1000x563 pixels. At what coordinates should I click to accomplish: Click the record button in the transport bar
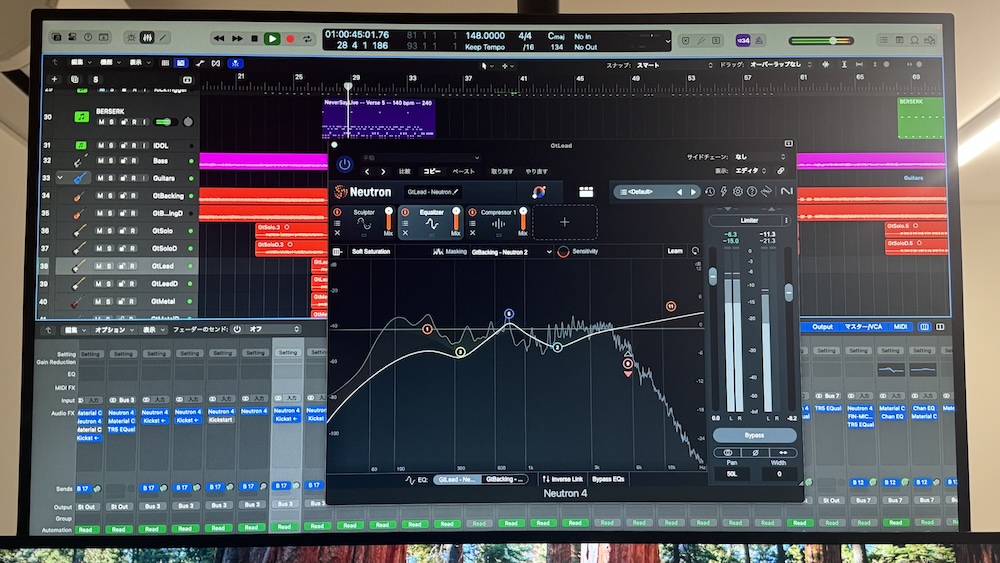coord(291,39)
